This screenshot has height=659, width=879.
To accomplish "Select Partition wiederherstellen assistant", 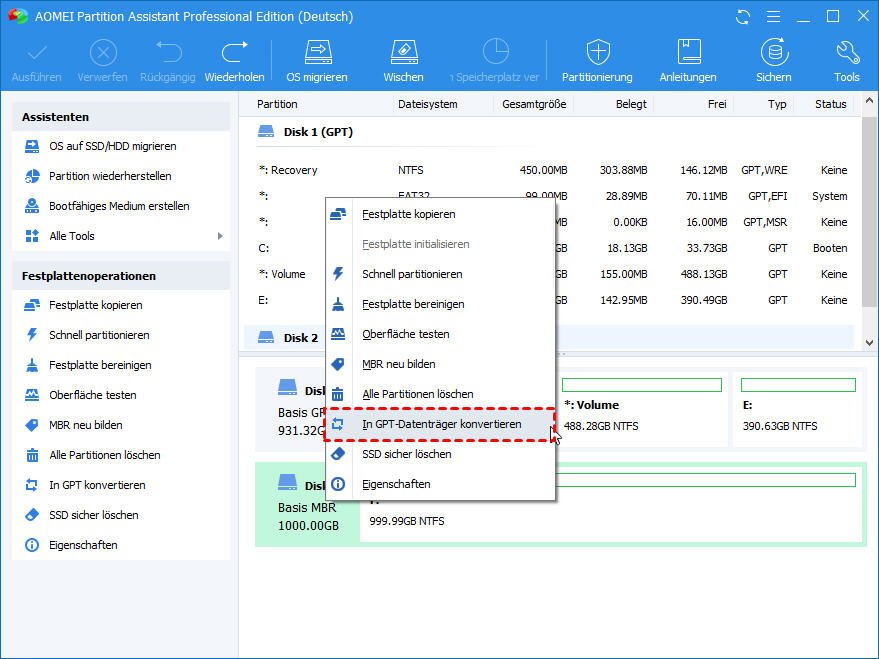I will 121,176.
